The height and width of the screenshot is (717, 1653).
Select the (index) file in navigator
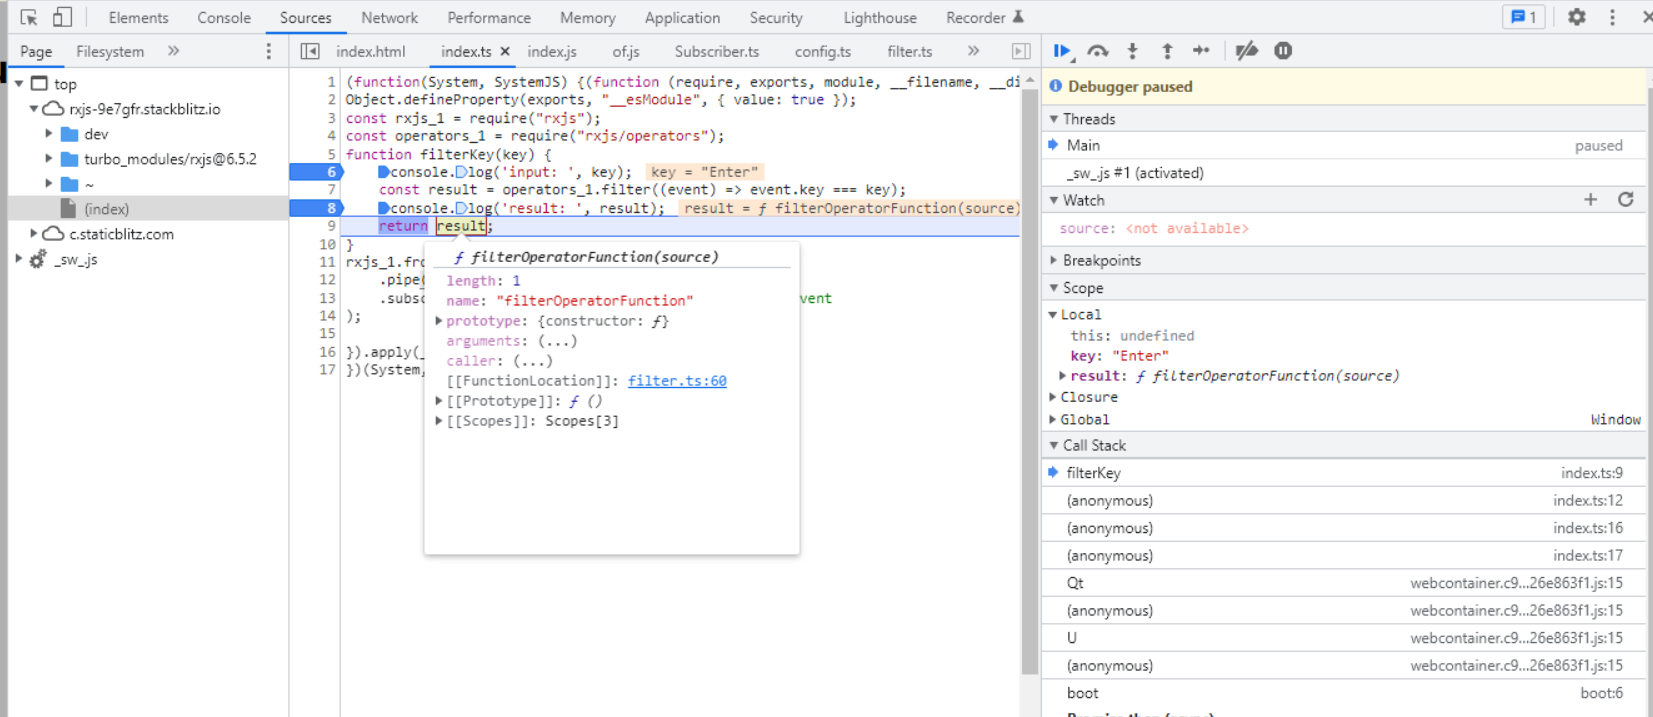[x=107, y=209]
